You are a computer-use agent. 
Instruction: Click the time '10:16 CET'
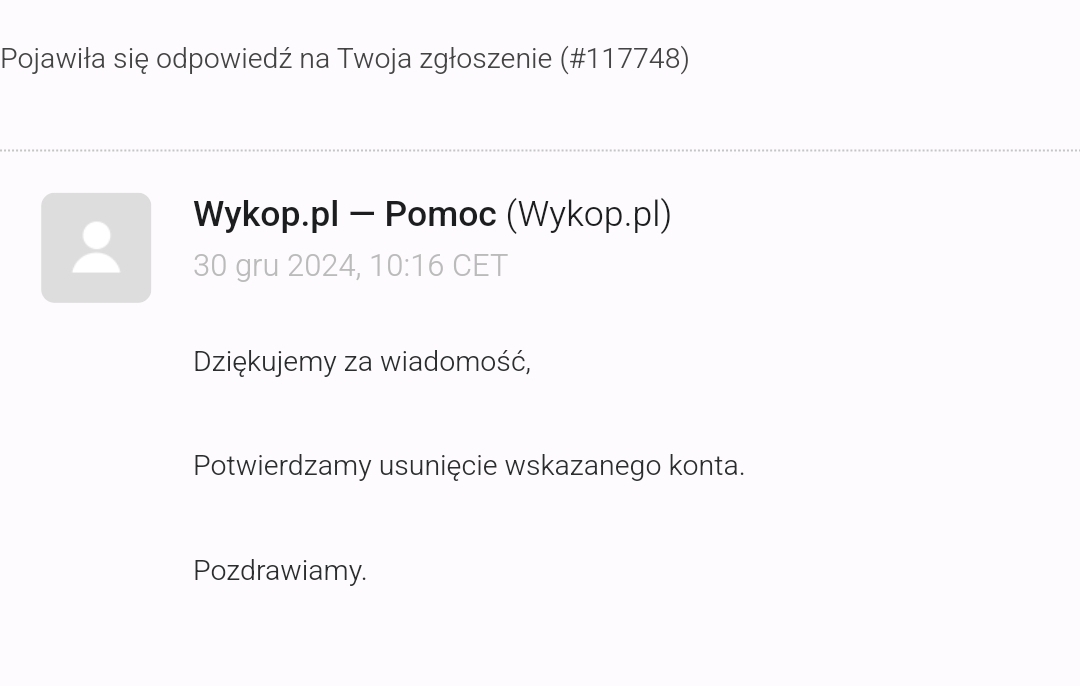438,266
